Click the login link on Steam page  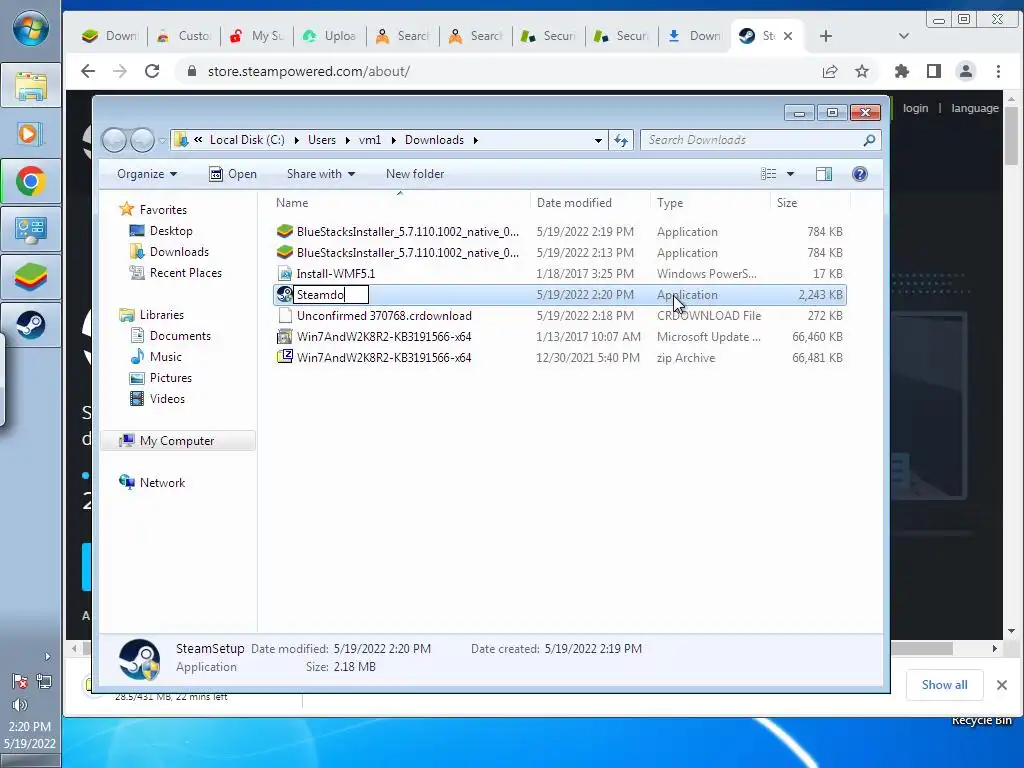(916, 108)
